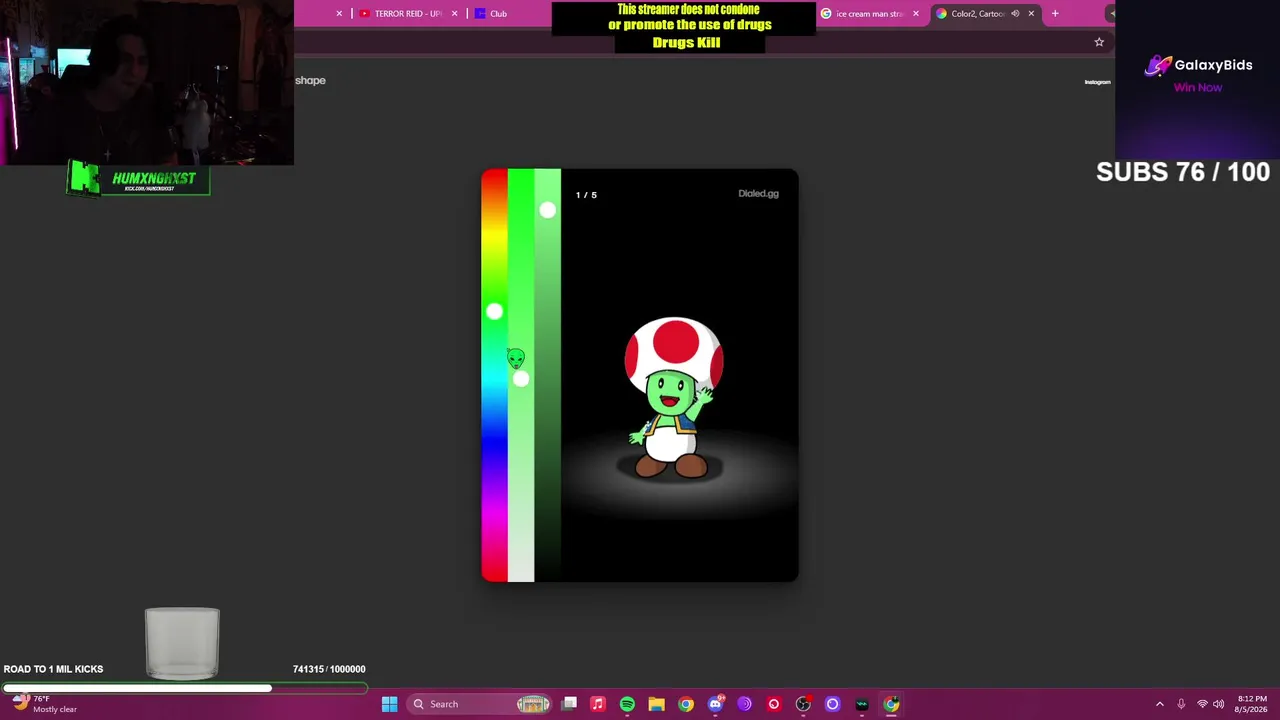The image size is (1280, 720).
Task: Open OBS Studio from the taskbar
Action: [803, 704]
